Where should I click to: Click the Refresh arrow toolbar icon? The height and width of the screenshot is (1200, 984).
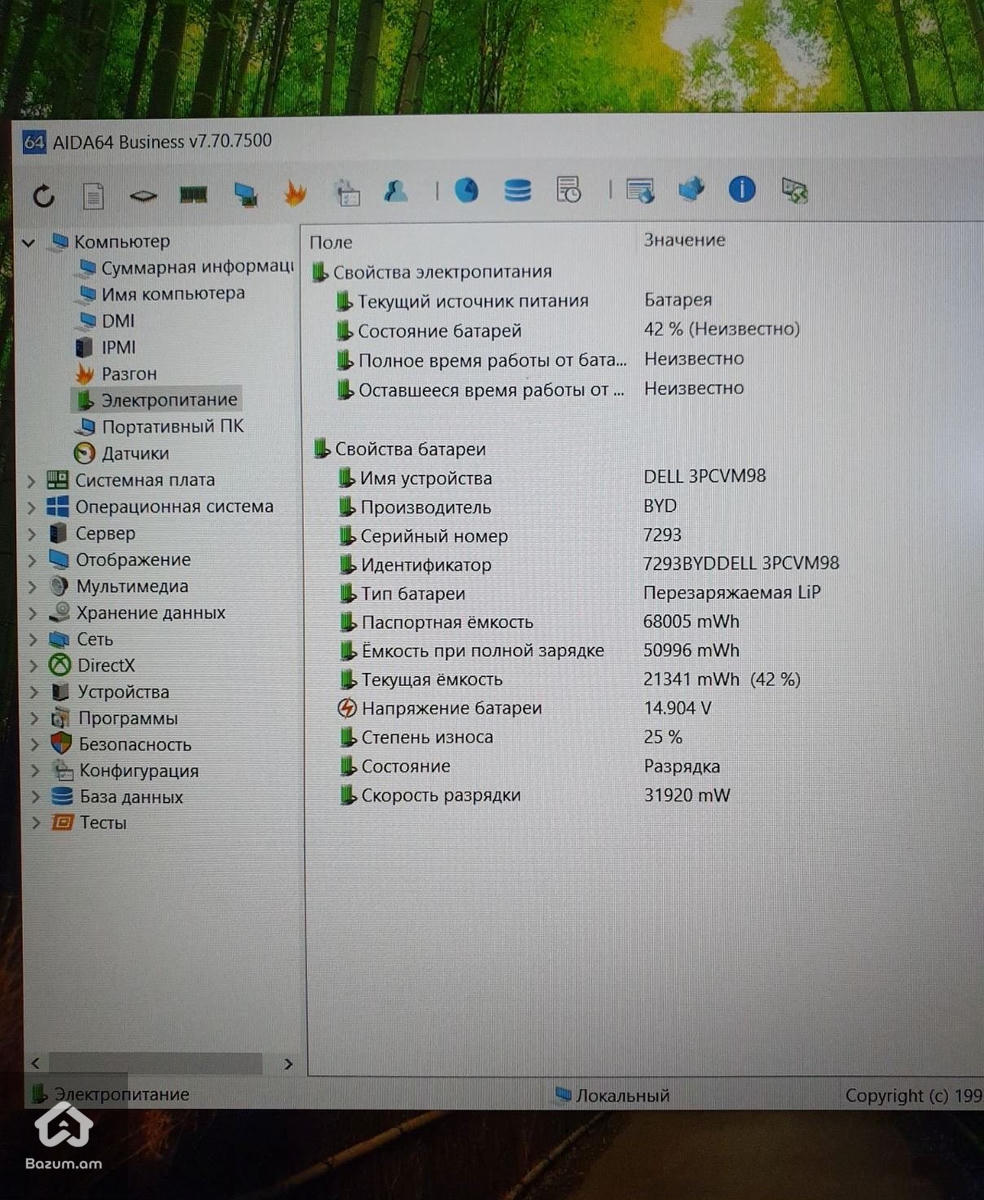[x=43, y=195]
